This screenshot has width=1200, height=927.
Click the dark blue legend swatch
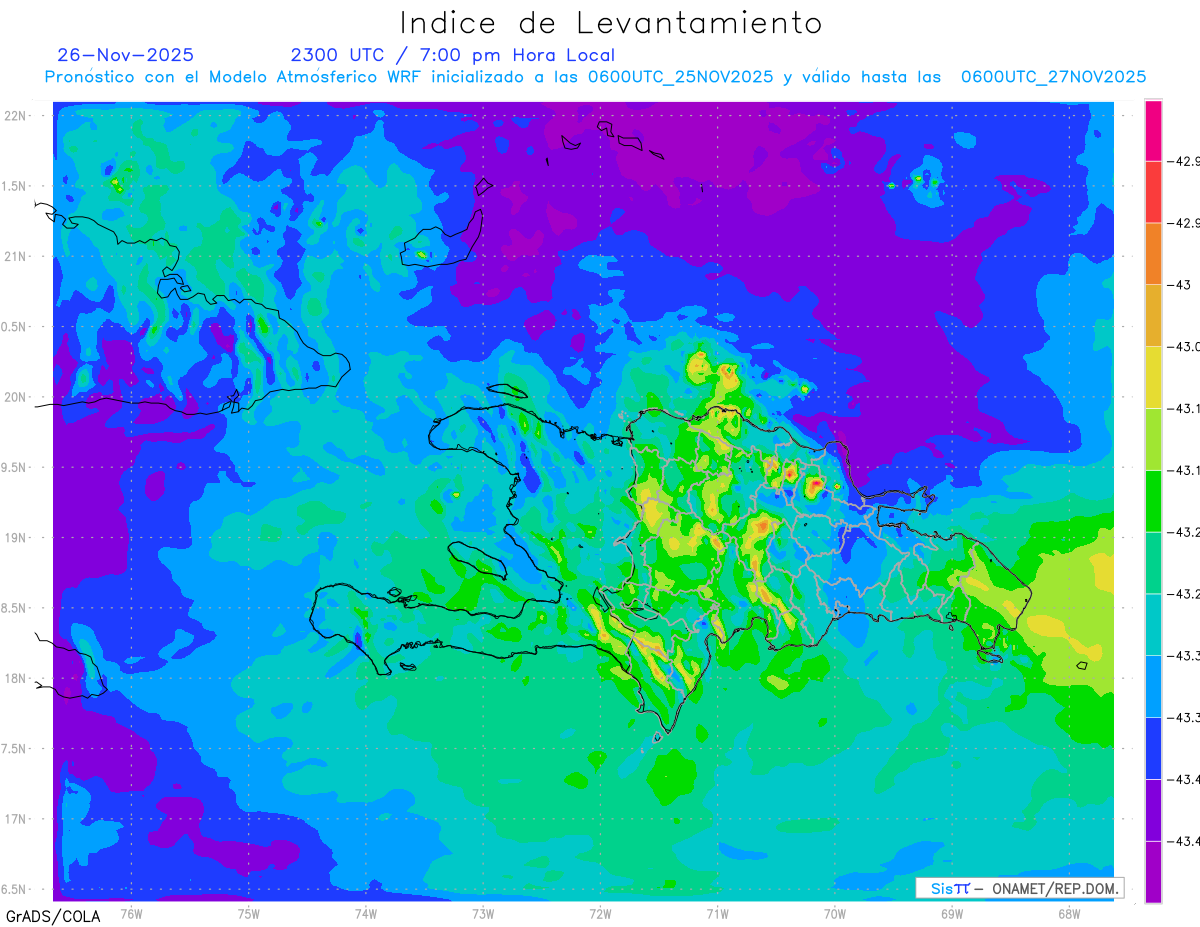tap(1153, 748)
